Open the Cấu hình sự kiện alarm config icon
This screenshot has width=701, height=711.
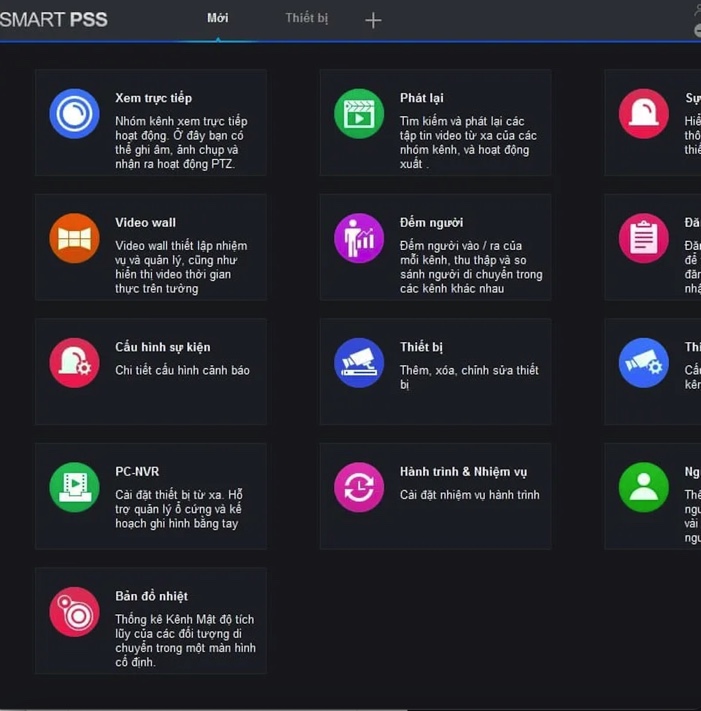point(74,363)
